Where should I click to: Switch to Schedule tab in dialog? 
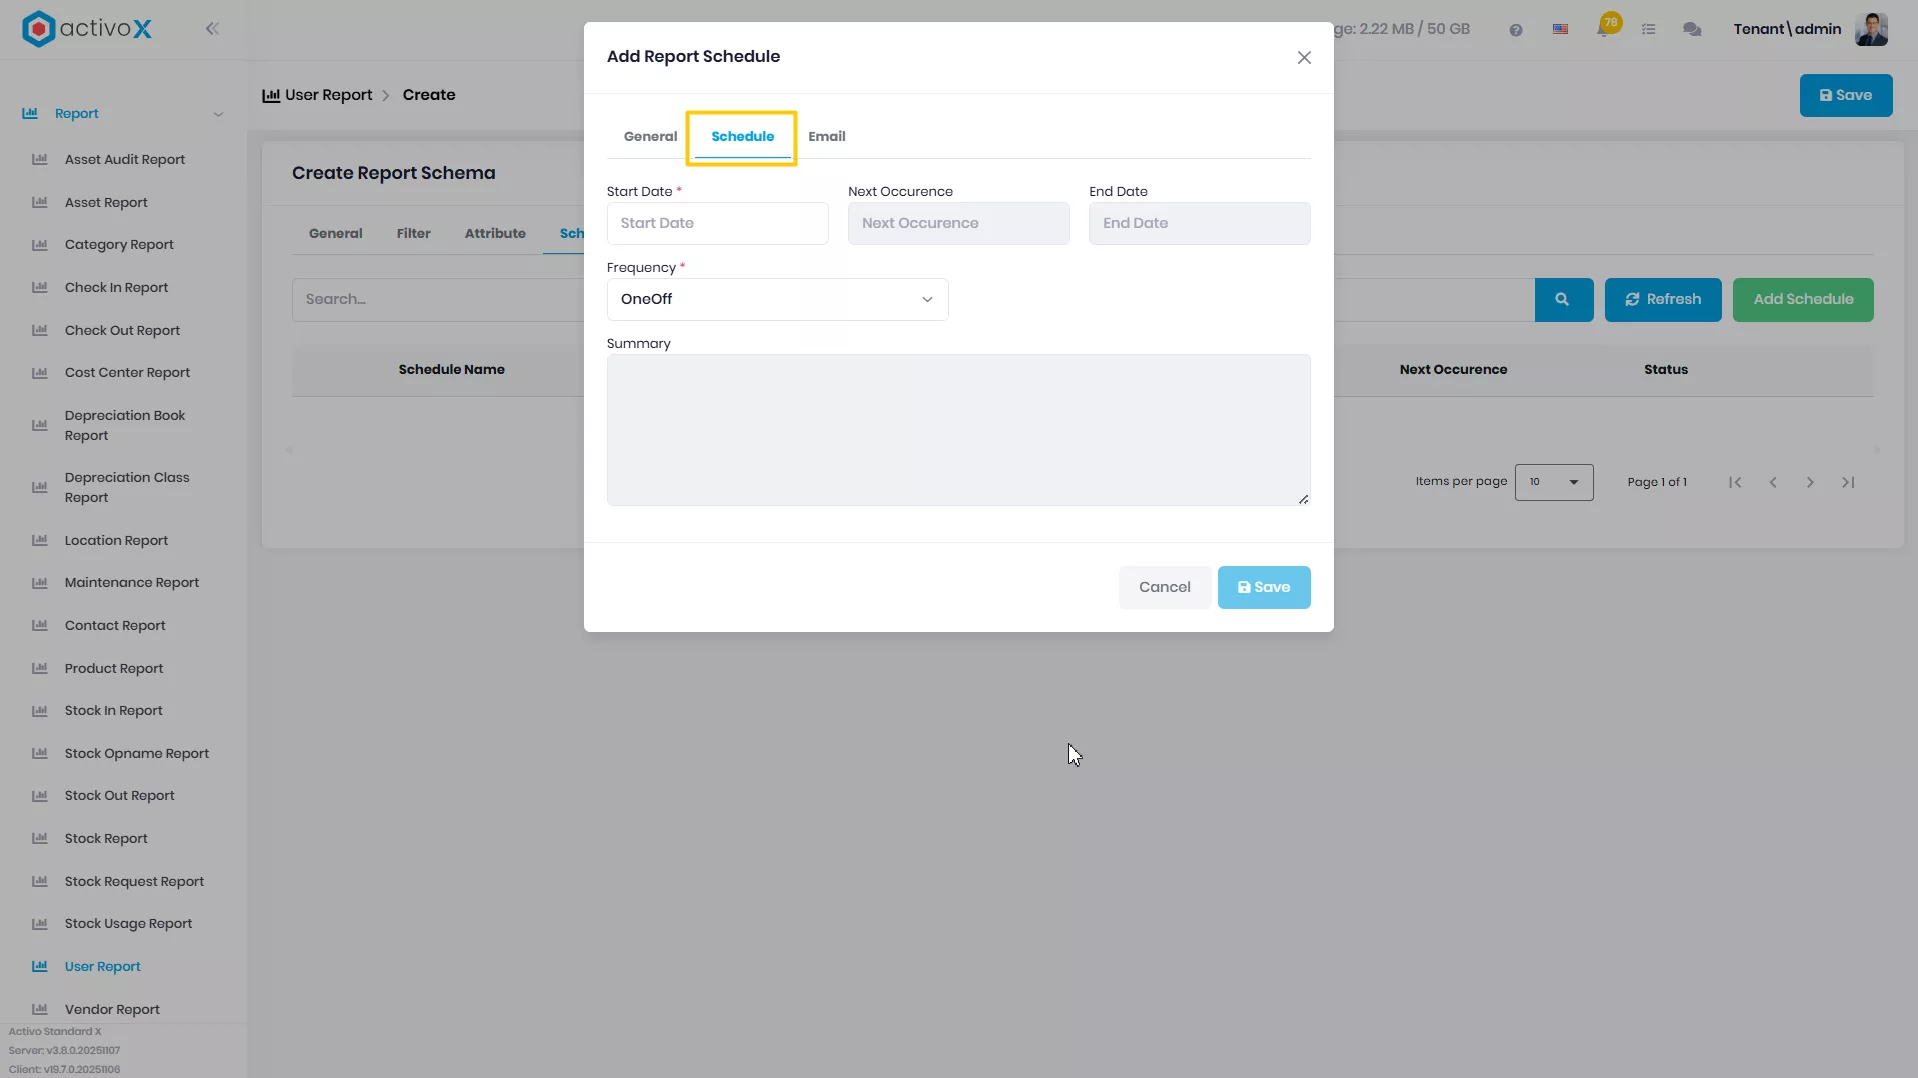pyautogui.click(x=742, y=137)
